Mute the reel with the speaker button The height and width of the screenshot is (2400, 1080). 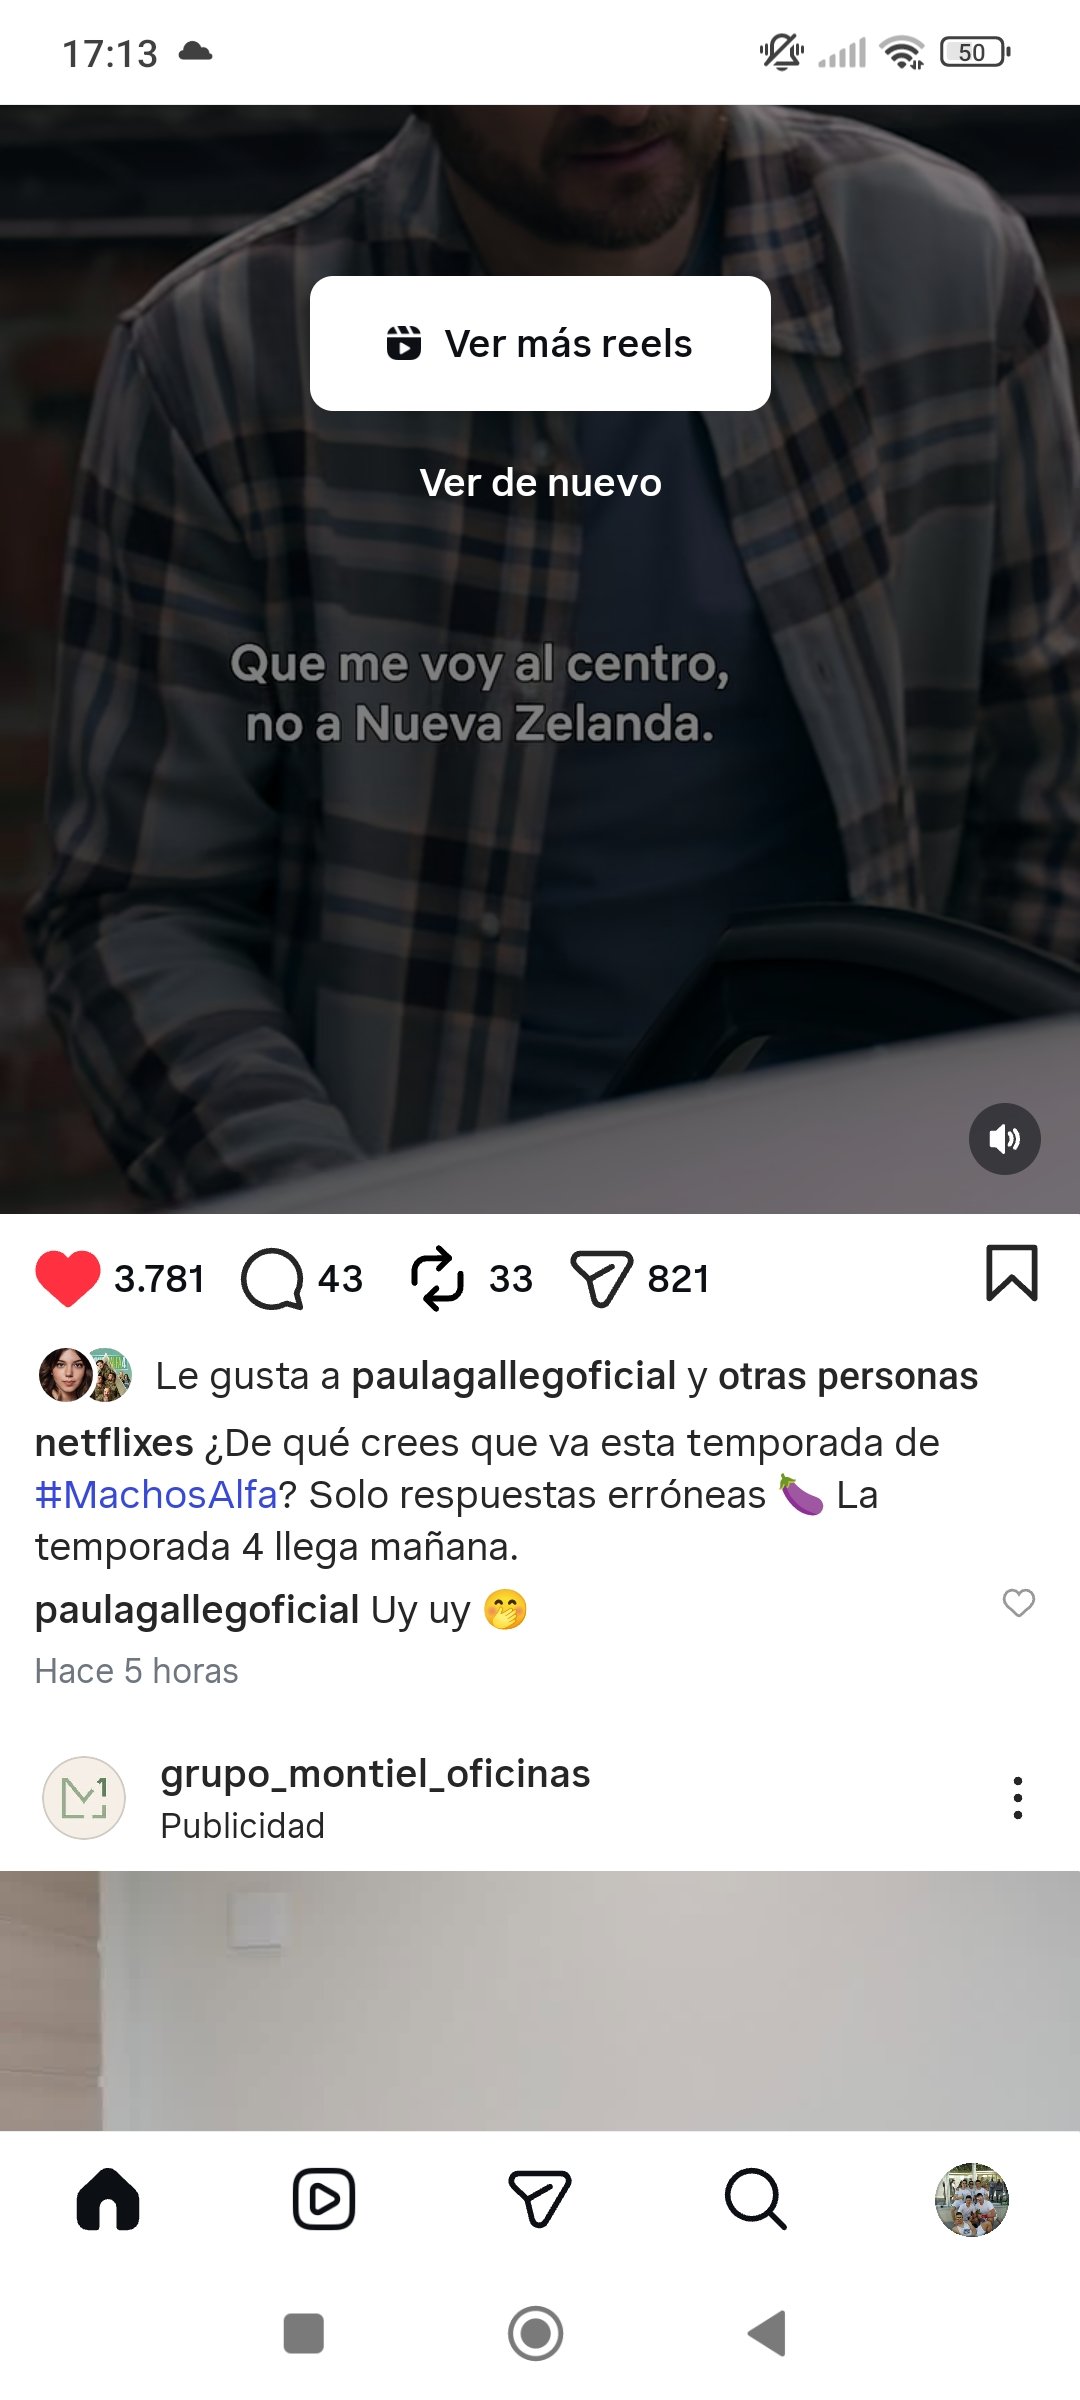click(x=1005, y=1139)
